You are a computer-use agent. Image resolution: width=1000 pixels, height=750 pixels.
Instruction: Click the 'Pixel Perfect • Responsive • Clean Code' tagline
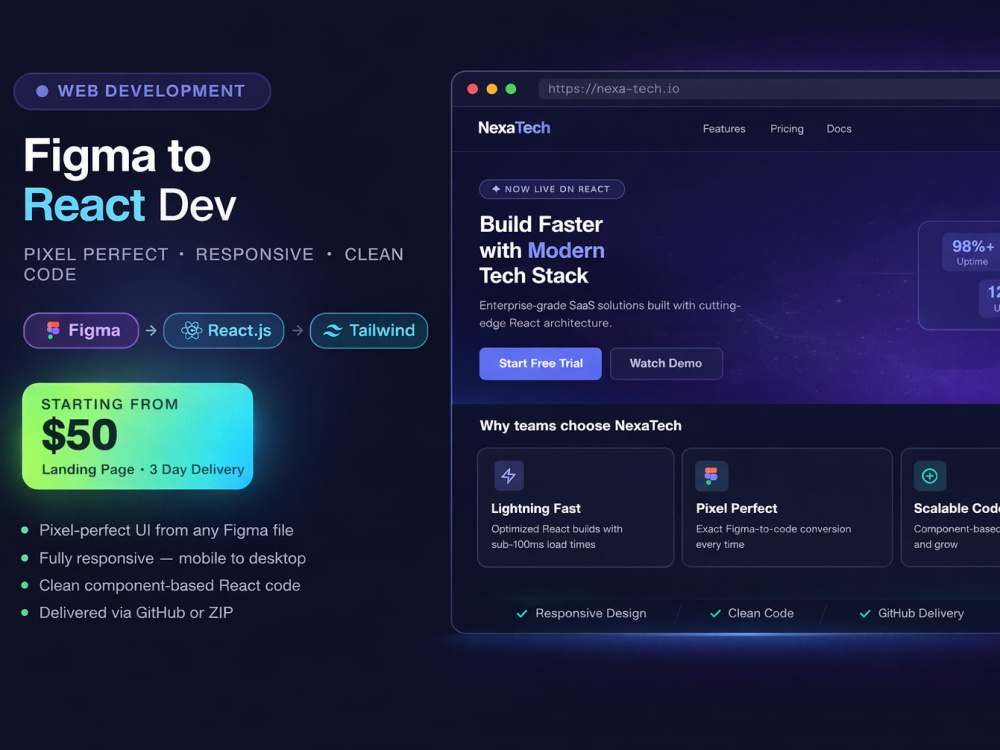tap(214, 265)
